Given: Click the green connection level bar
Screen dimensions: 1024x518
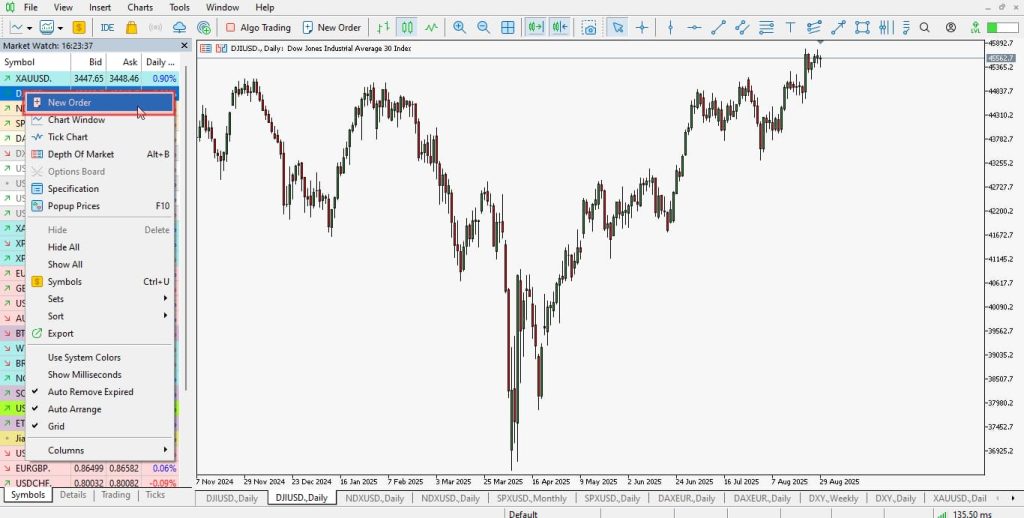Looking at the screenshot, I should tap(1002, 27).
